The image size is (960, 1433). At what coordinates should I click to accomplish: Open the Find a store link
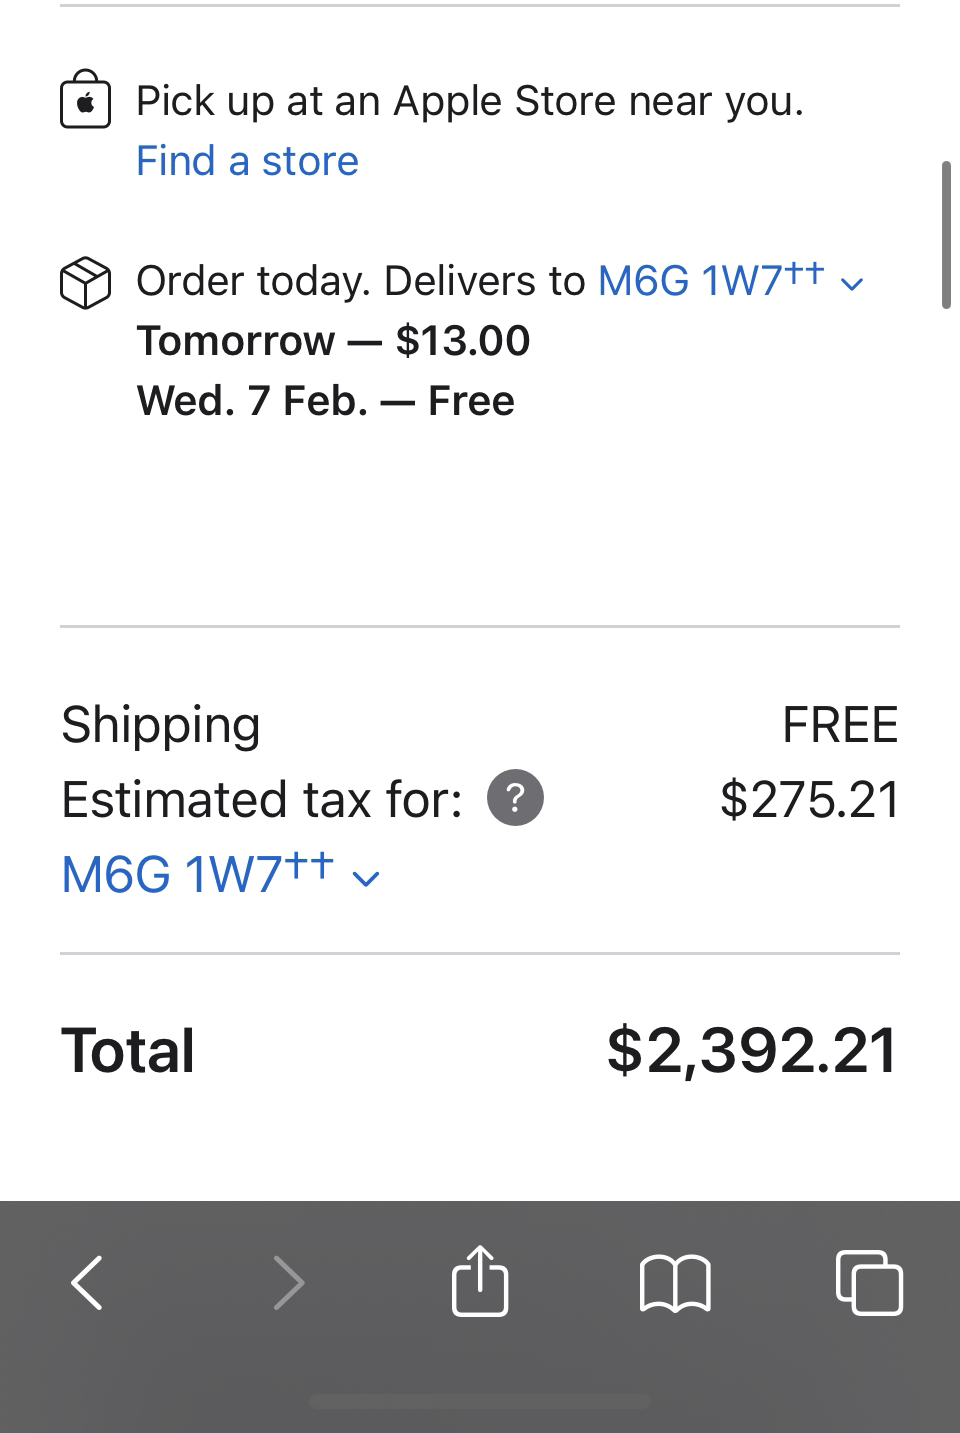[x=247, y=161]
